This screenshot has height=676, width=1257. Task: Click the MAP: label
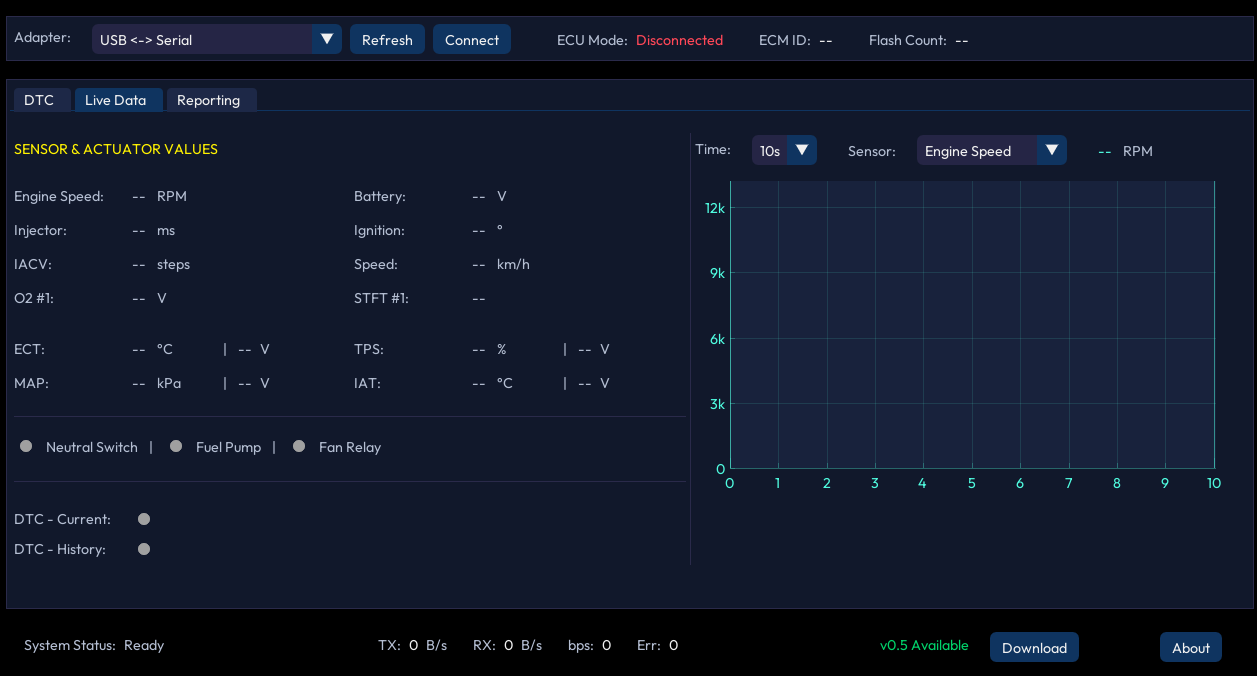[32, 383]
